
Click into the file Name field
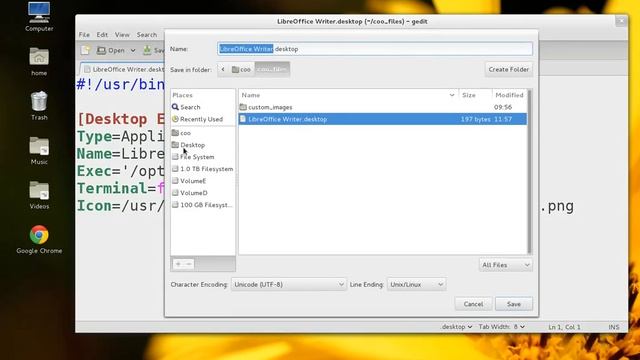375,49
